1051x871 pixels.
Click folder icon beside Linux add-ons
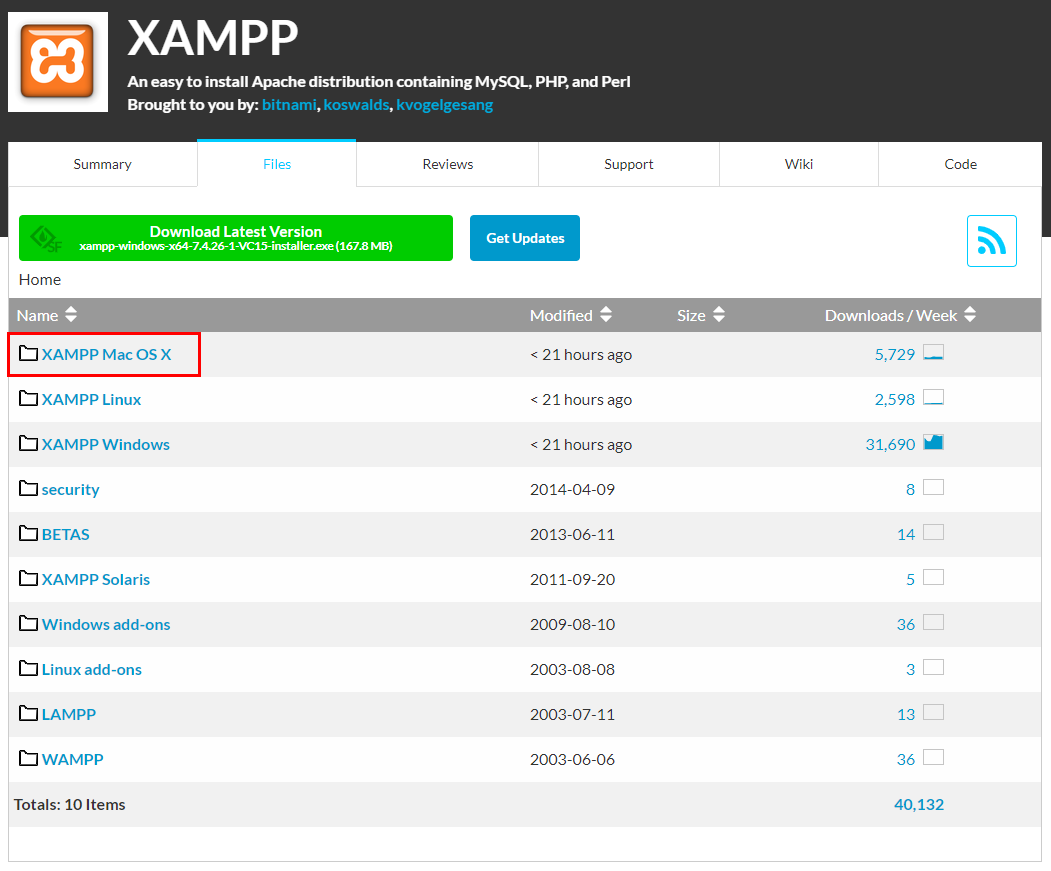pyautogui.click(x=28, y=668)
